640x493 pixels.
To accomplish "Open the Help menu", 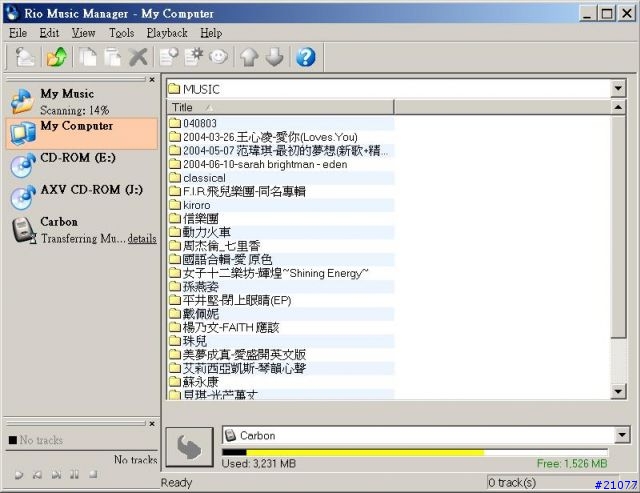I will click(x=211, y=33).
